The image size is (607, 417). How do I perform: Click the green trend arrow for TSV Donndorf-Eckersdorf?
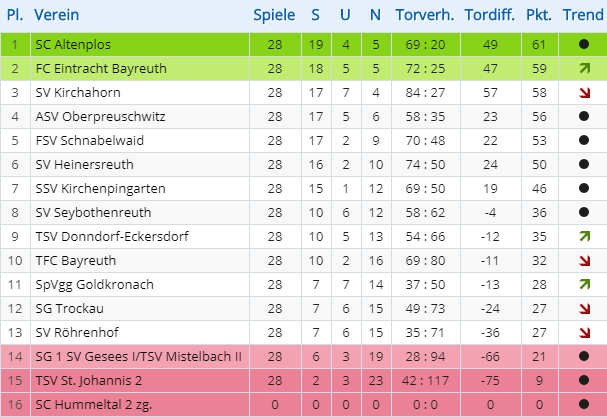coord(583,237)
